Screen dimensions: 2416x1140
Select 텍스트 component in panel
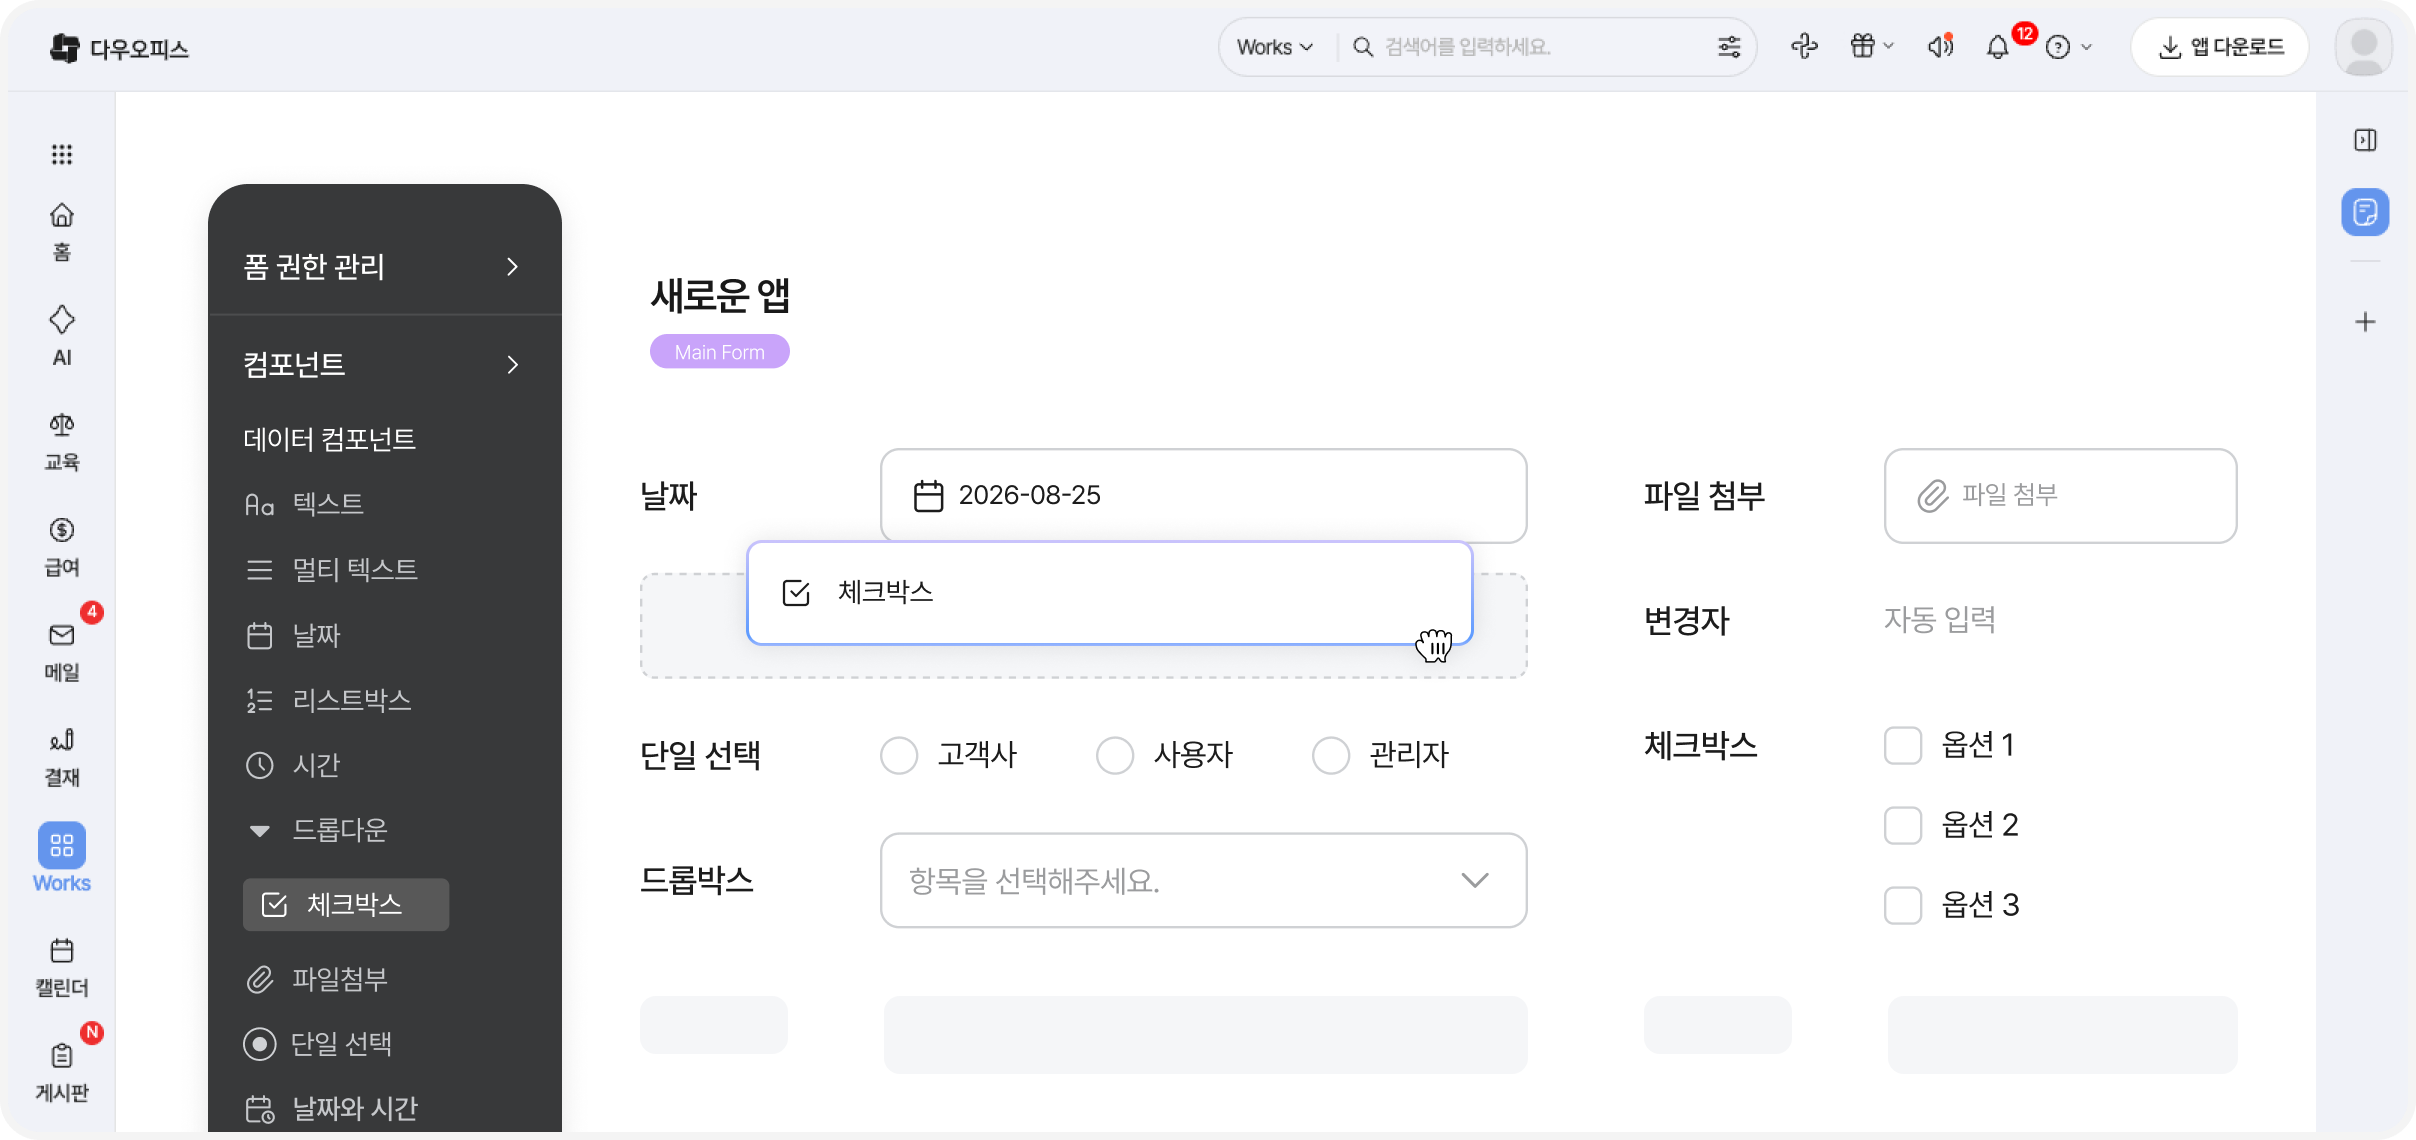(304, 504)
